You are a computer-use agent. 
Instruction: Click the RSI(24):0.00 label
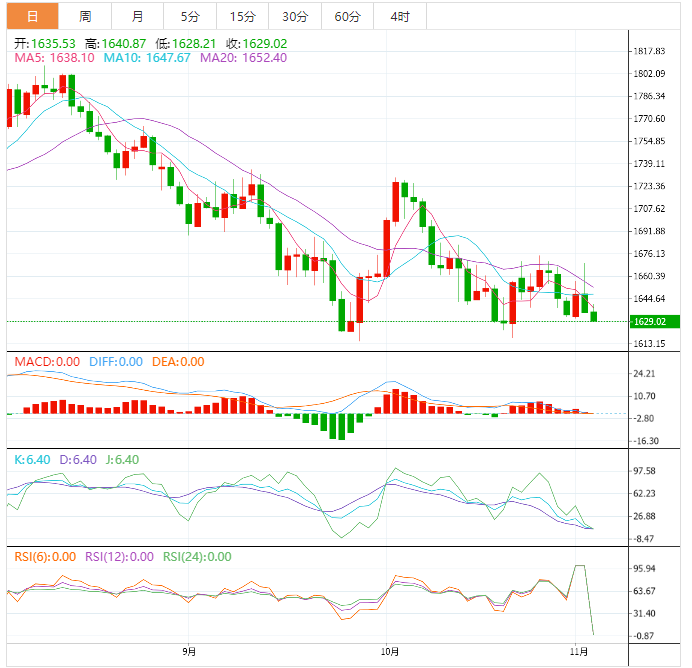197,557
